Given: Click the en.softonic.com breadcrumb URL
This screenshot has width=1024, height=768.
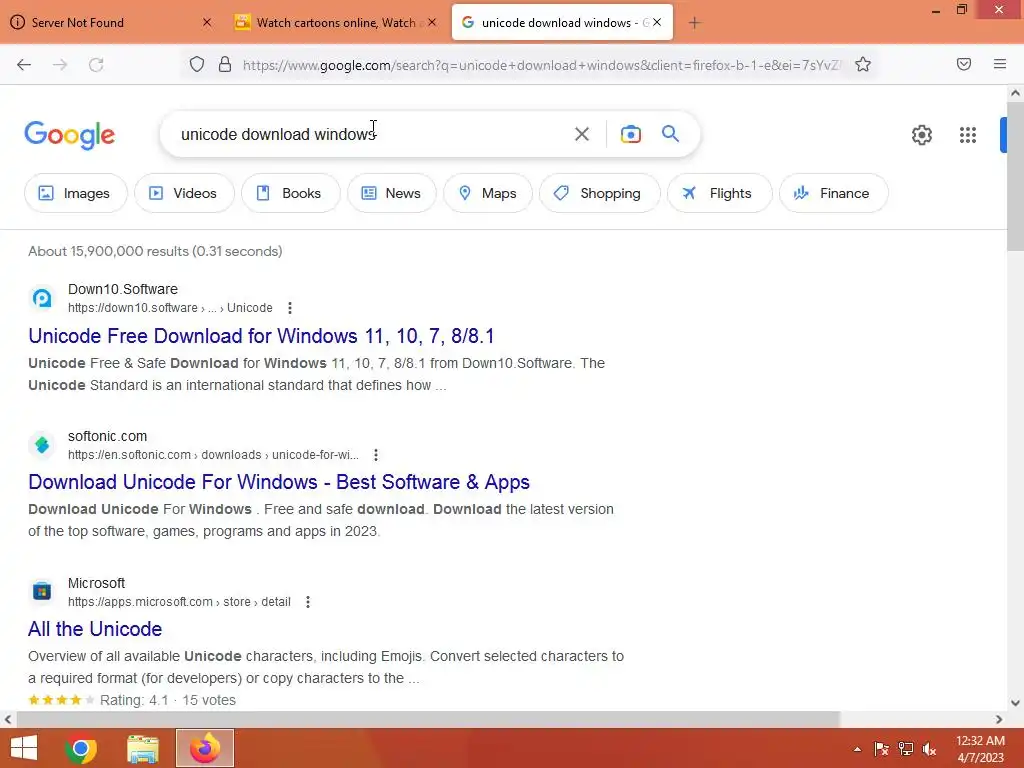Looking at the screenshot, I should click(213, 455).
